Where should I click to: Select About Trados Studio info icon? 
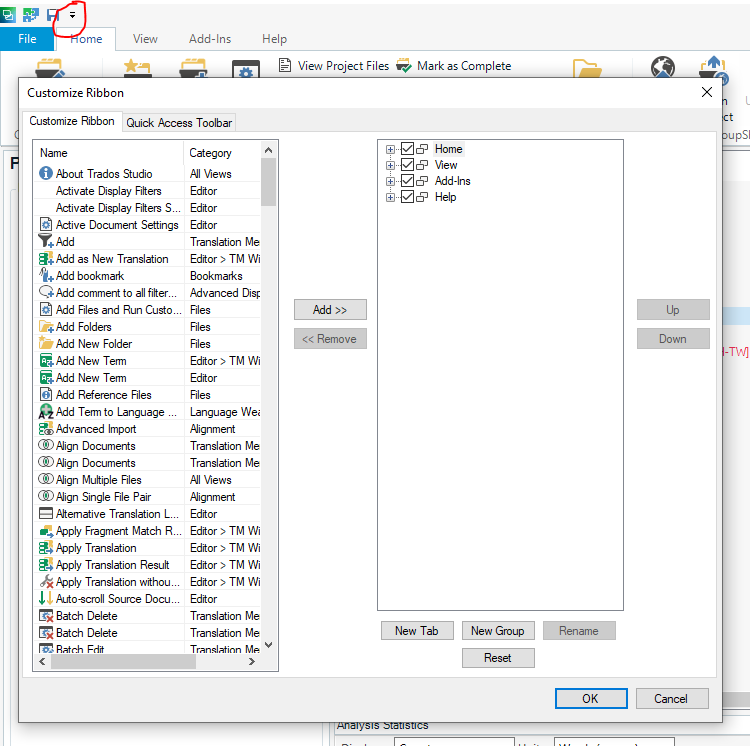click(x=45, y=173)
